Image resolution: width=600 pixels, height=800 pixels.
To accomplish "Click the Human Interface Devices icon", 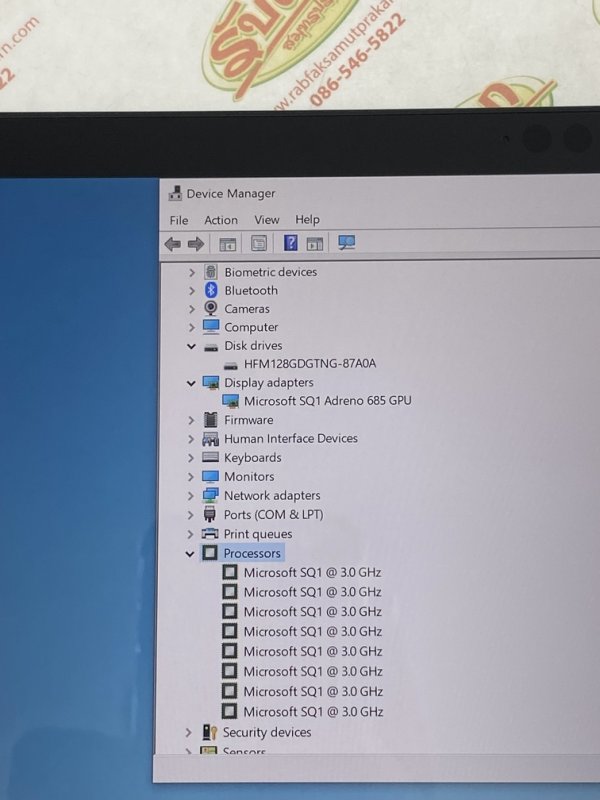I will (210, 439).
